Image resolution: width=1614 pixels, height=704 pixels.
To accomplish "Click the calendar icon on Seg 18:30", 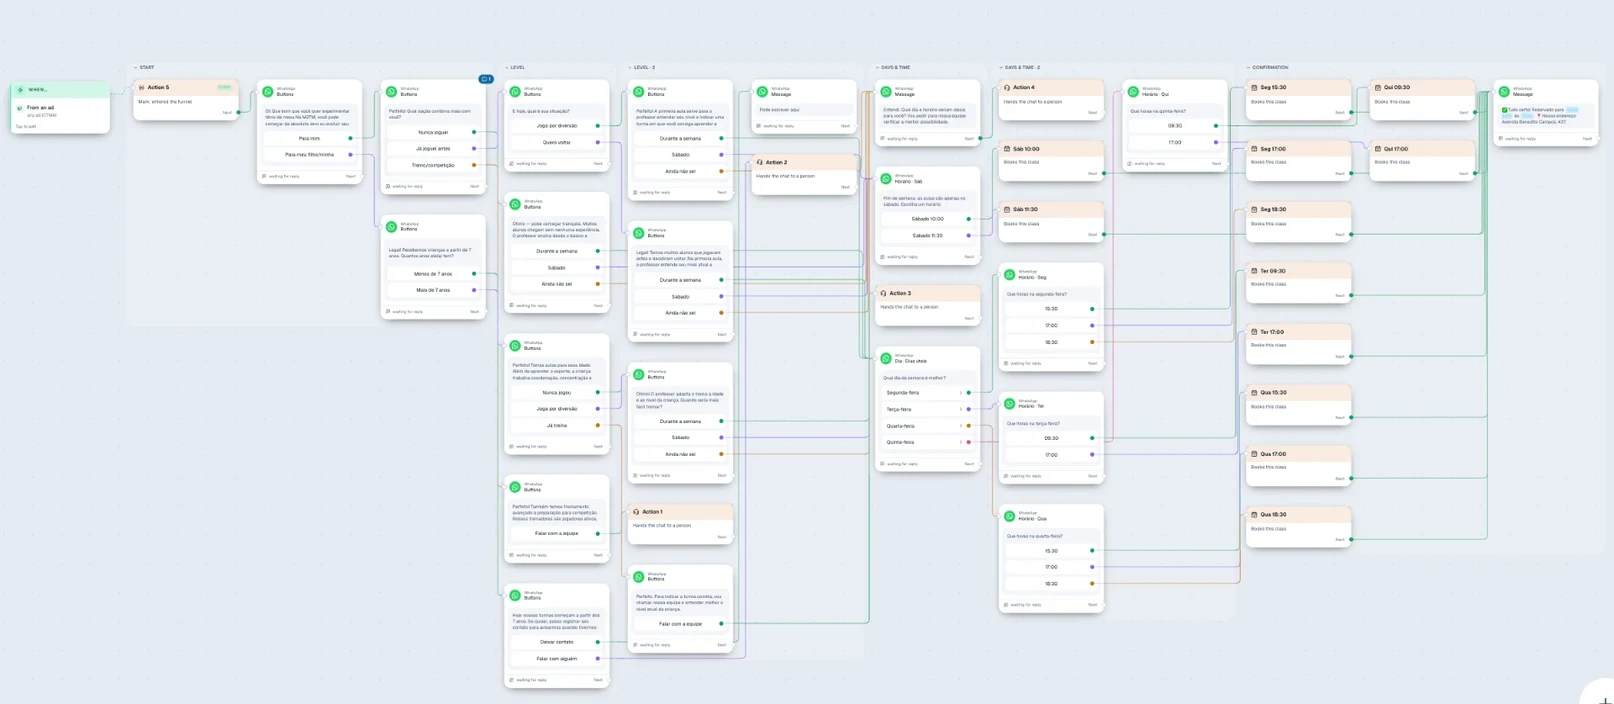I will [x=1254, y=210].
